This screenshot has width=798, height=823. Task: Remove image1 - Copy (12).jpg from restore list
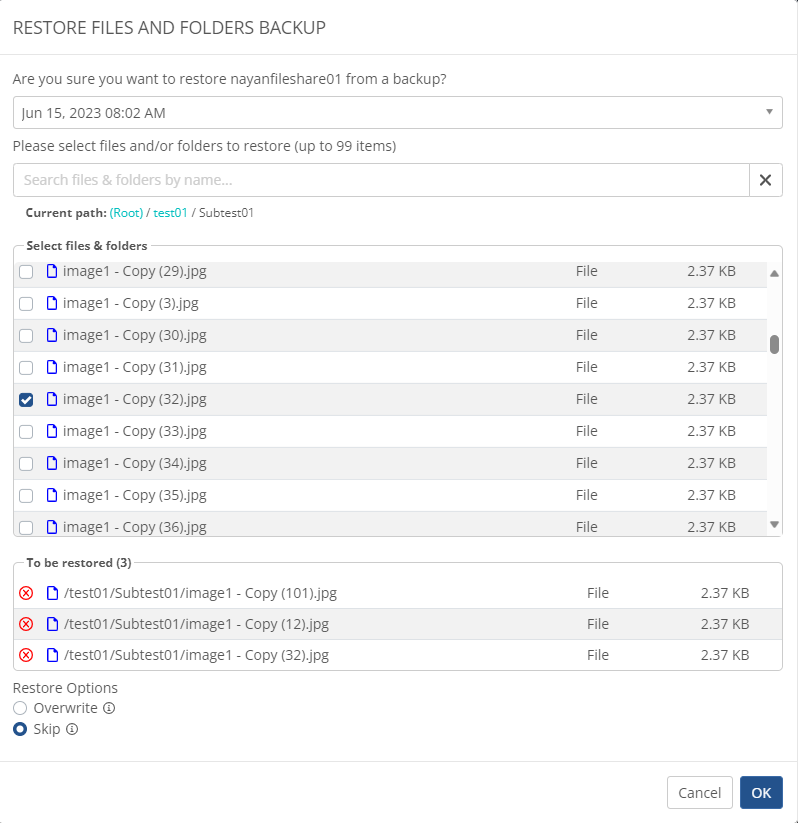(26, 624)
